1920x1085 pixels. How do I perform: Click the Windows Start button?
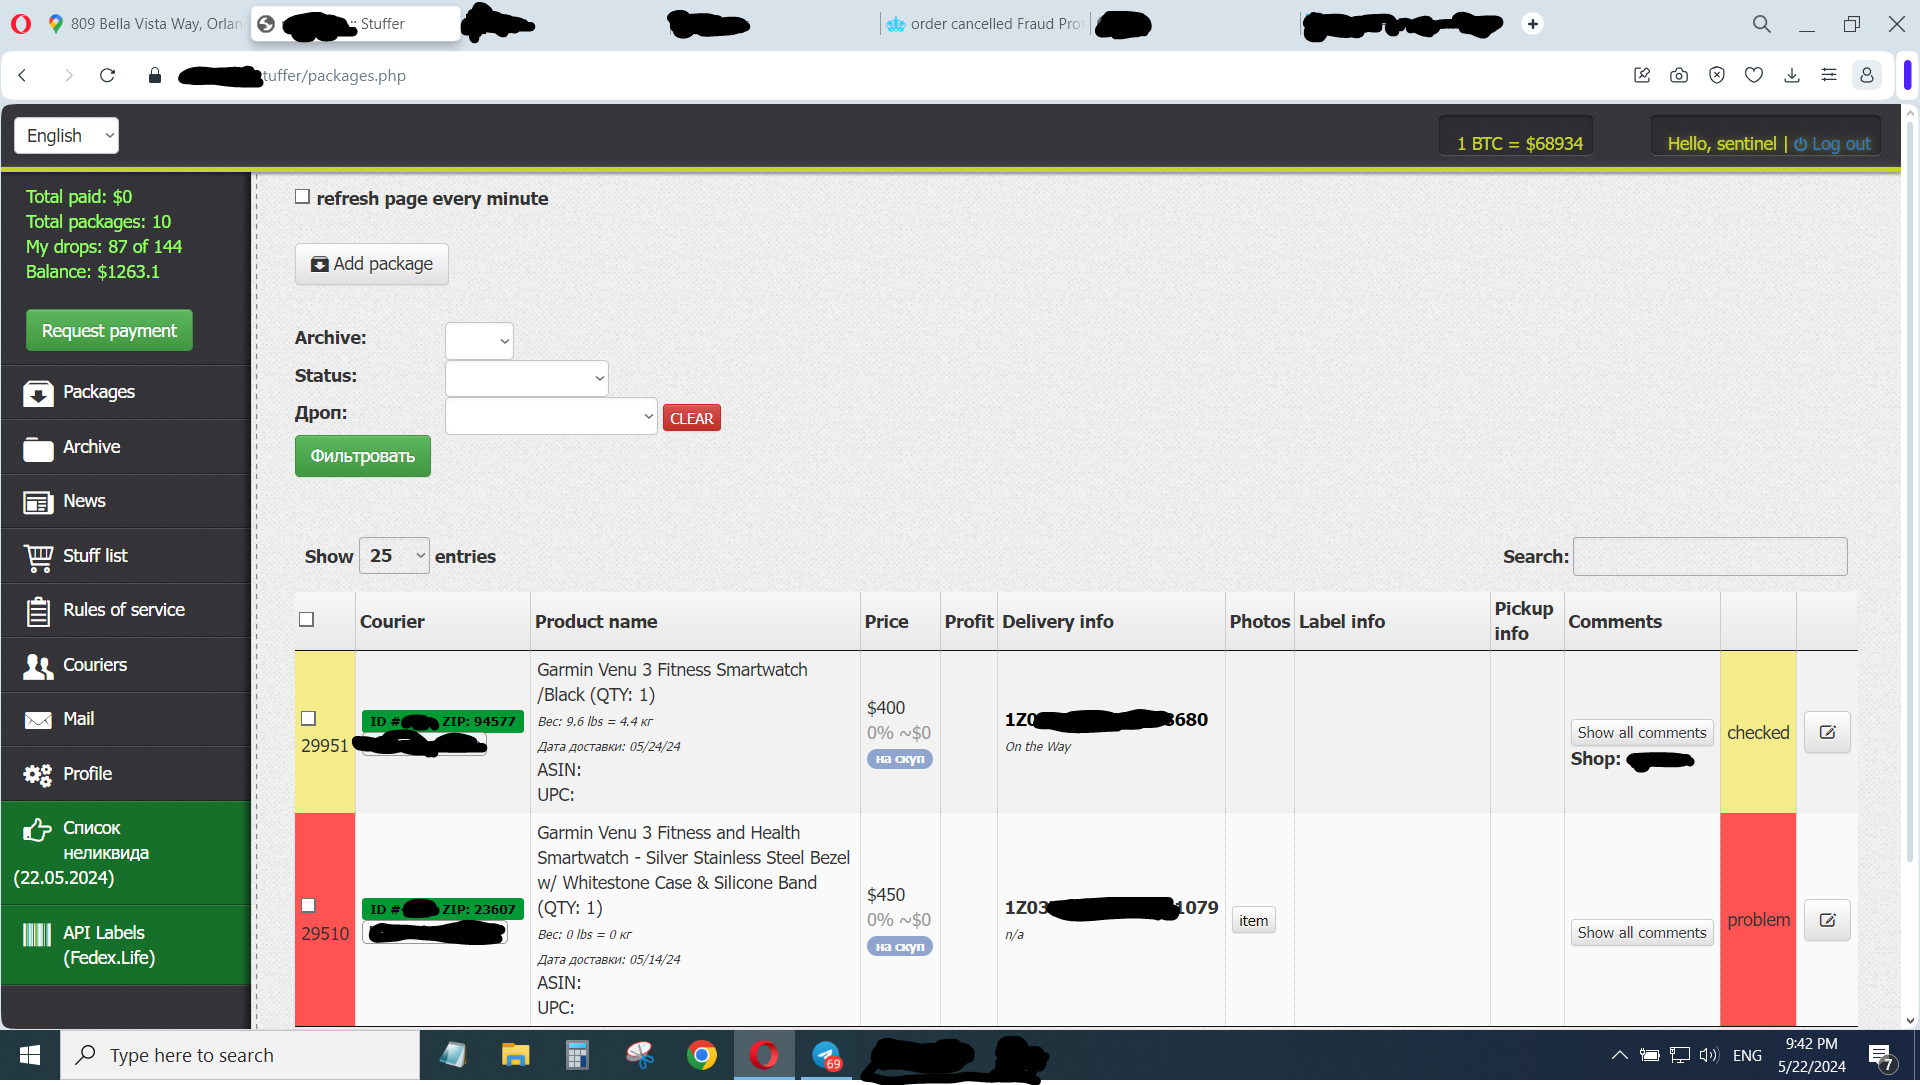click(x=30, y=1055)
